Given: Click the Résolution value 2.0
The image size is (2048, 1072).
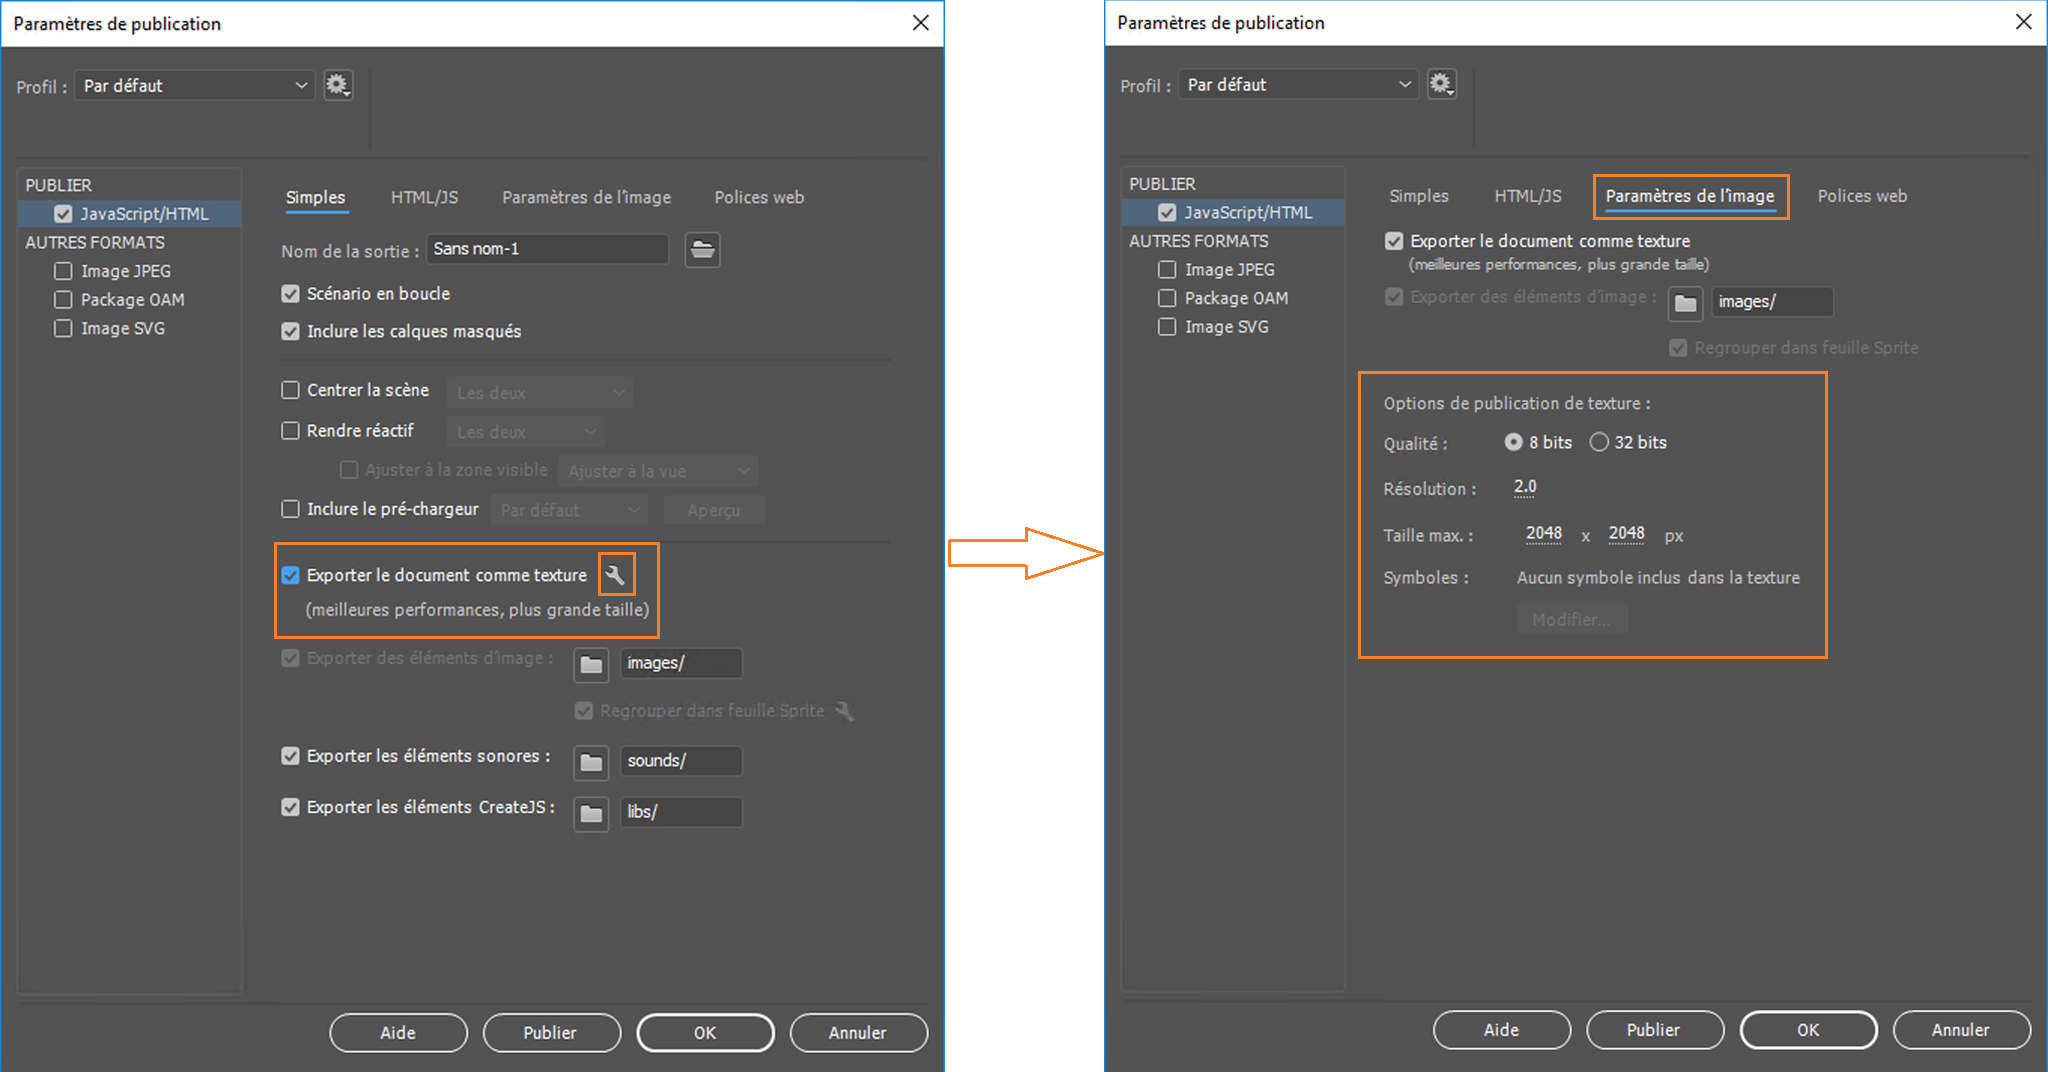Looking at the screenshot, I should 1525,487.
